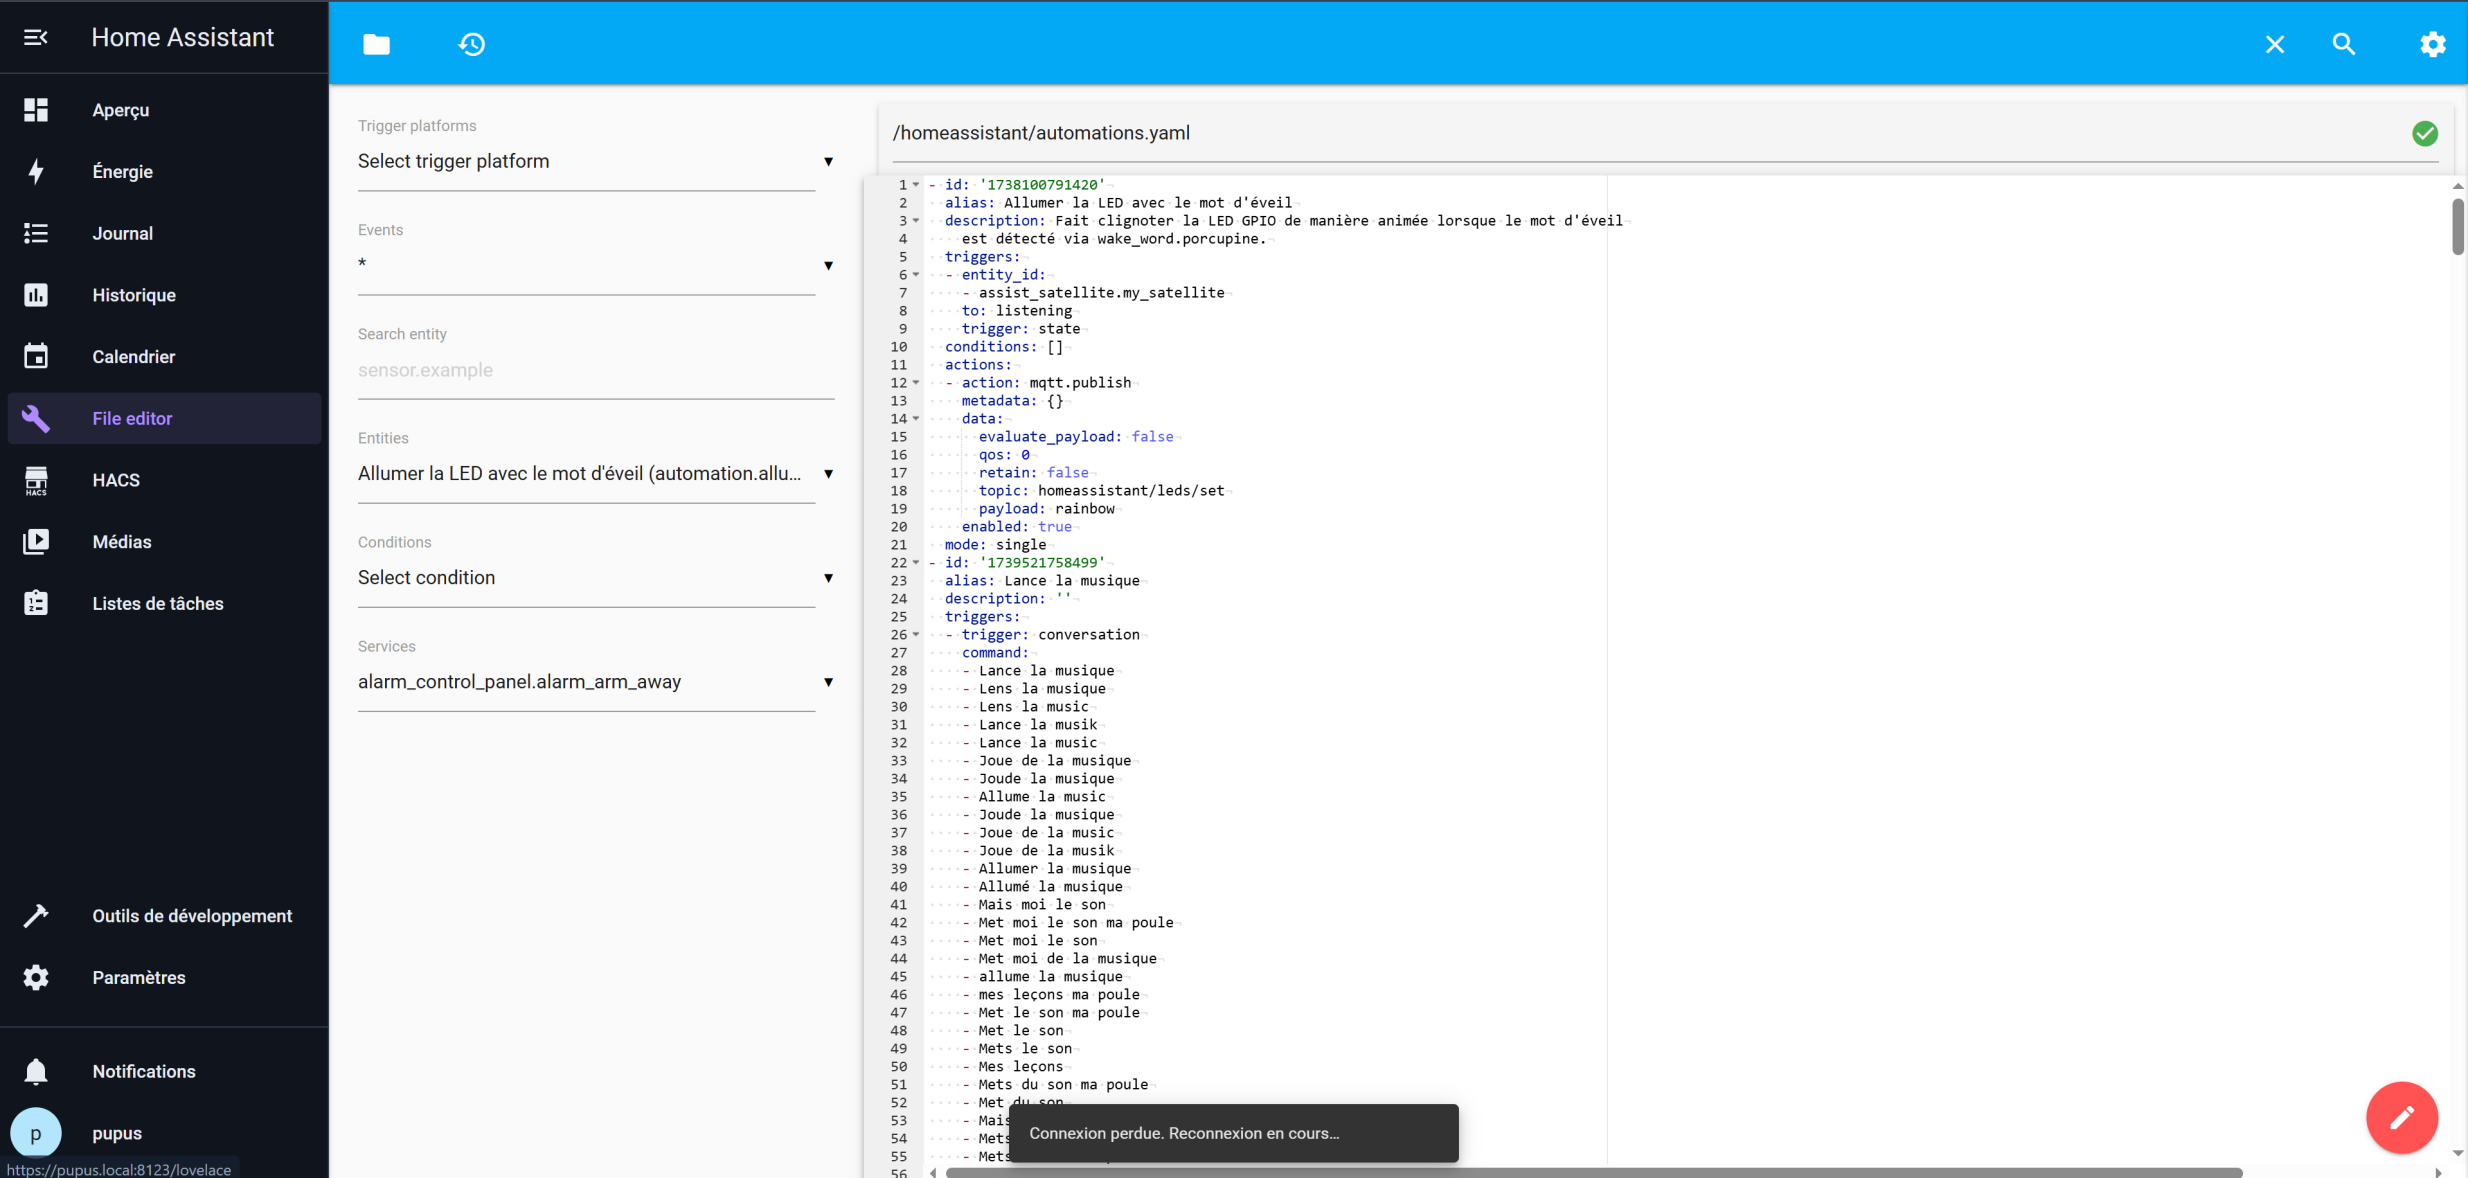This screenshot has width=2468, height=1178.
Task: Open the Trigger platforms dropdown
Action: [x=596, y=161]
